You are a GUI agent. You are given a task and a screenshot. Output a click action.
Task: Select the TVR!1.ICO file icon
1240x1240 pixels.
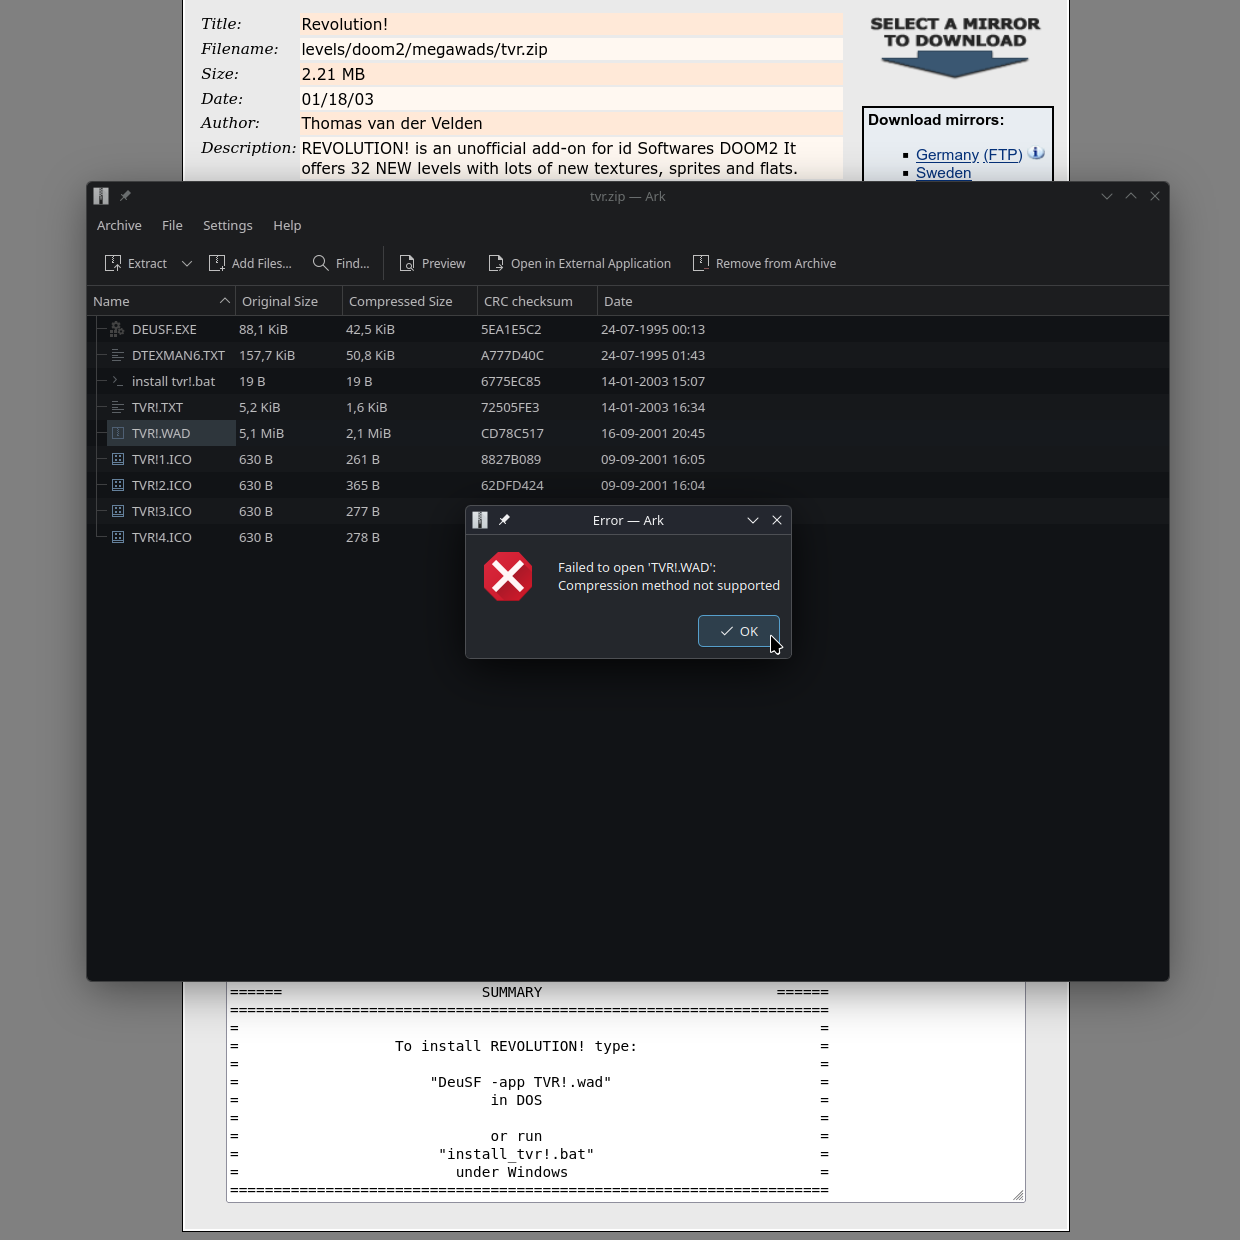pyautogui.click(x=117, y=459)
